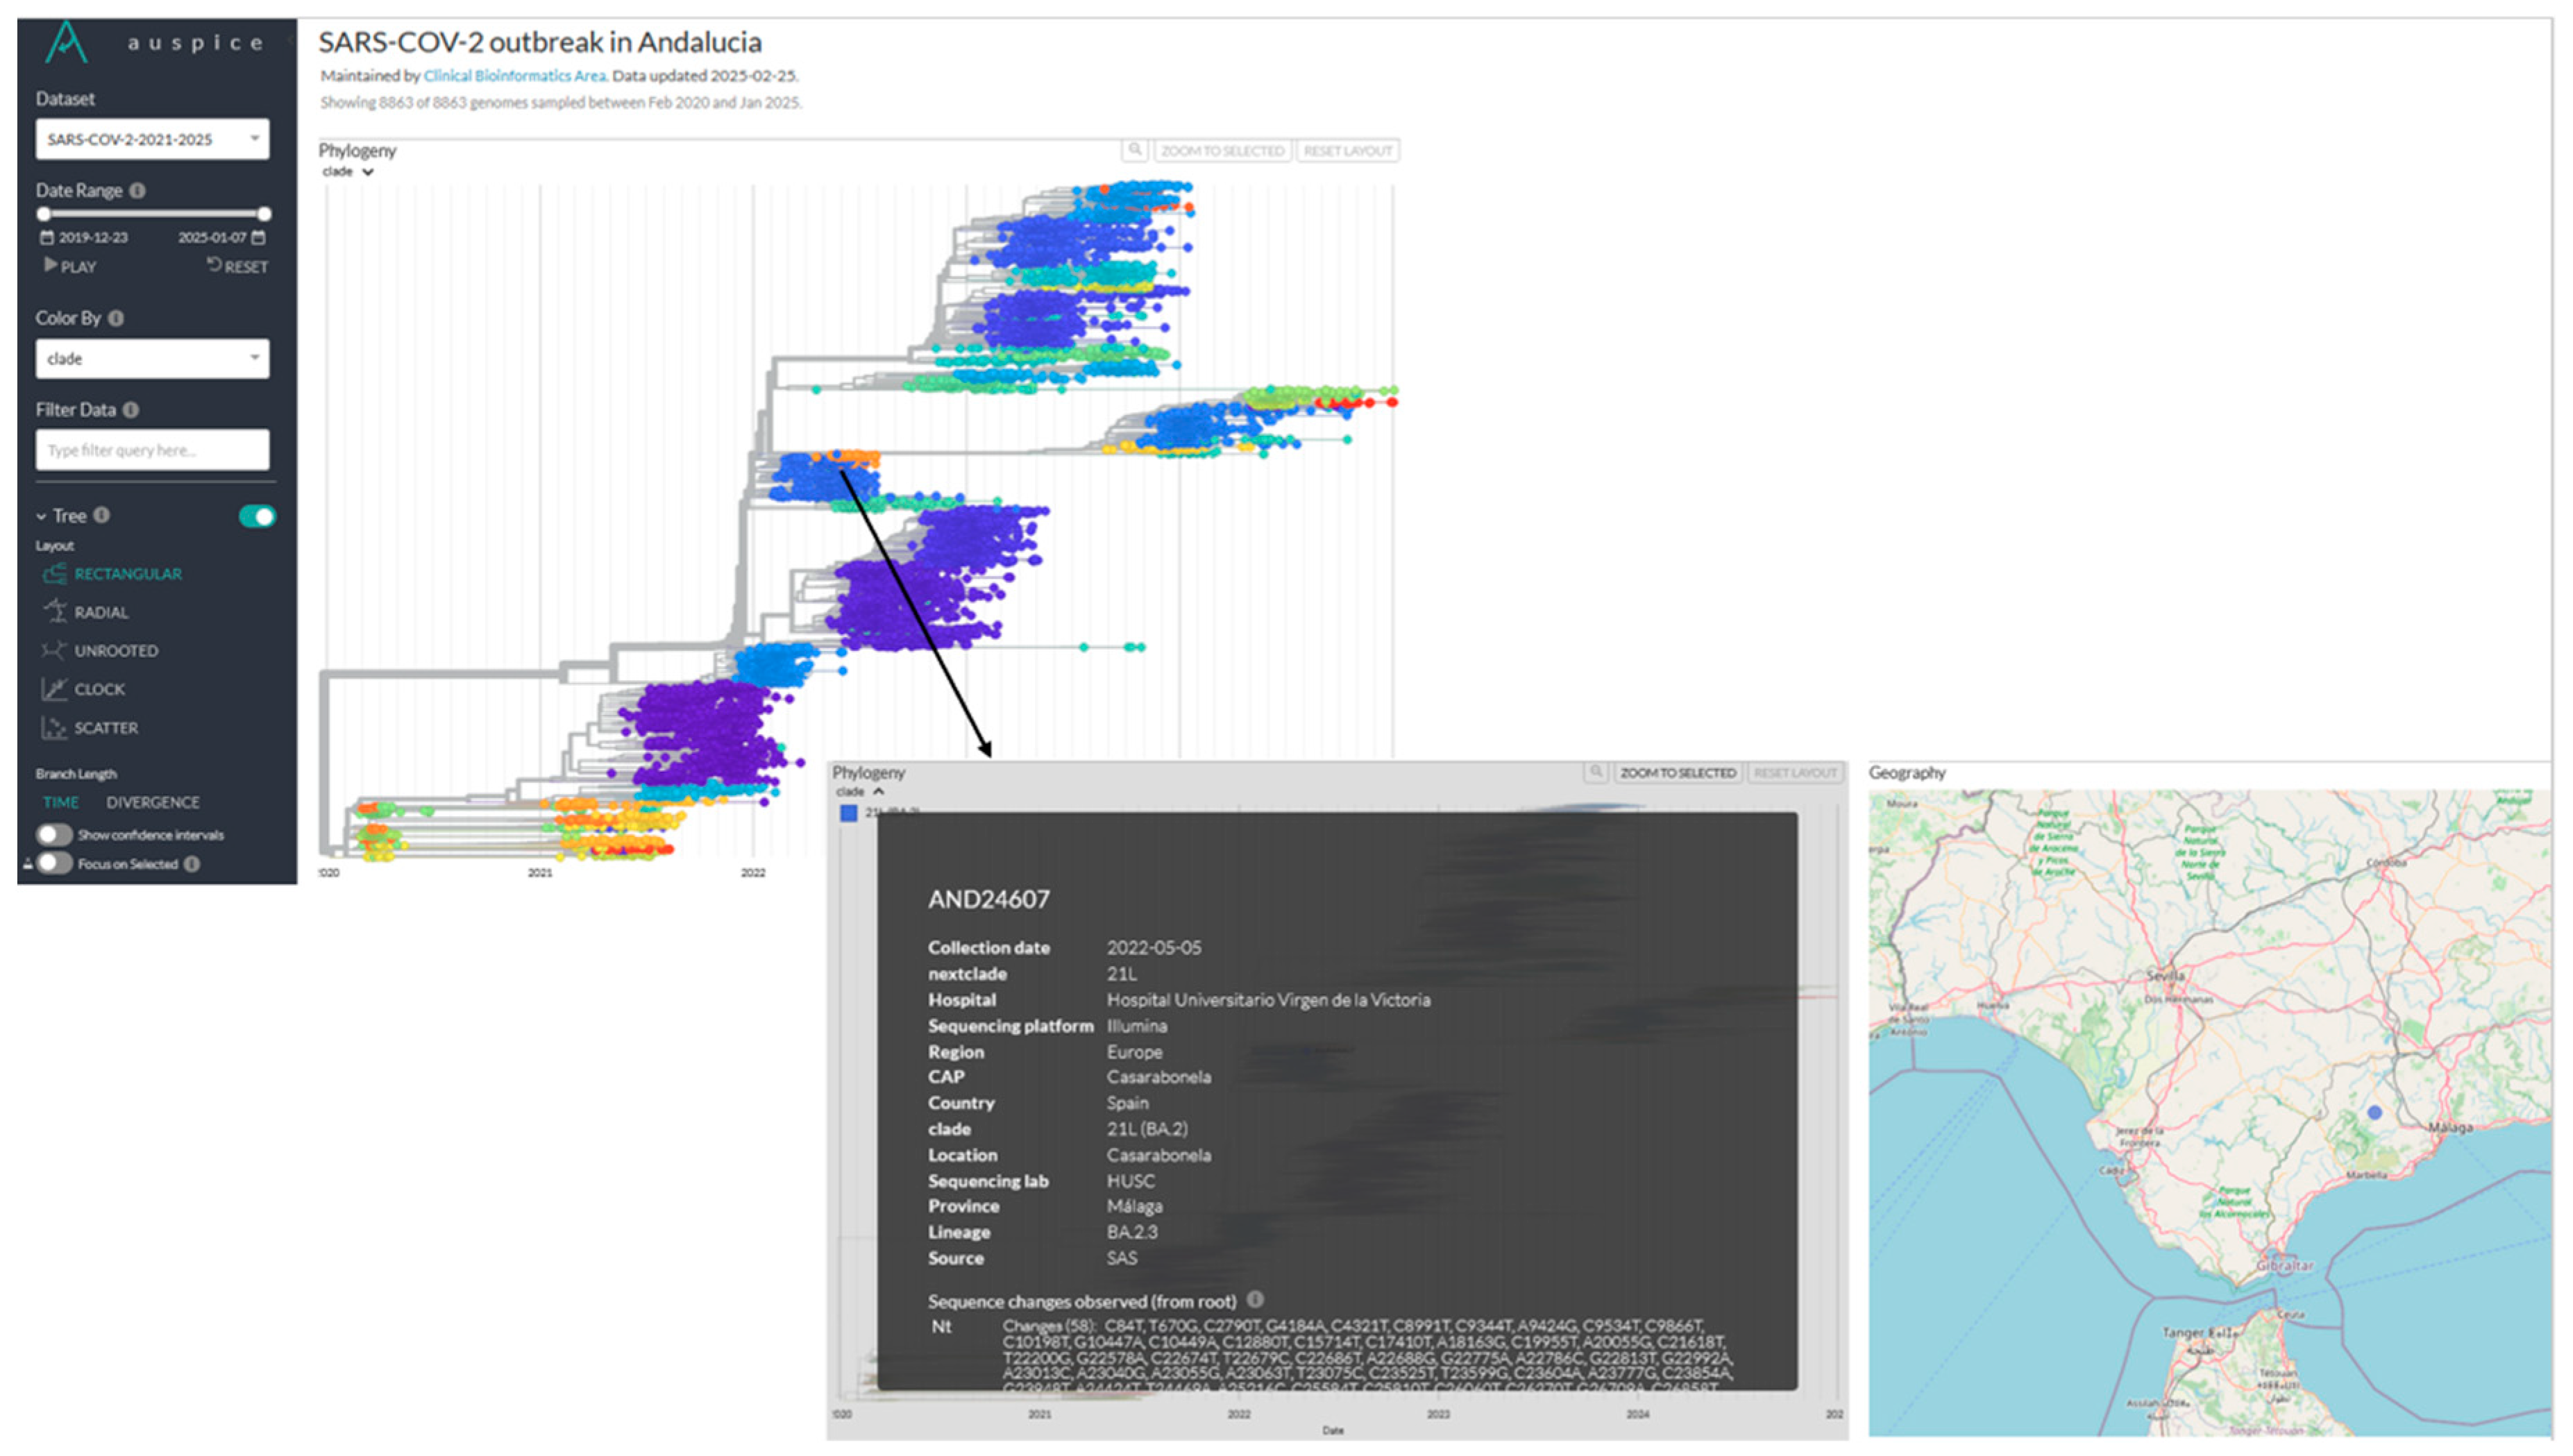Select the Rectangular tree layout

coord(127,573)
